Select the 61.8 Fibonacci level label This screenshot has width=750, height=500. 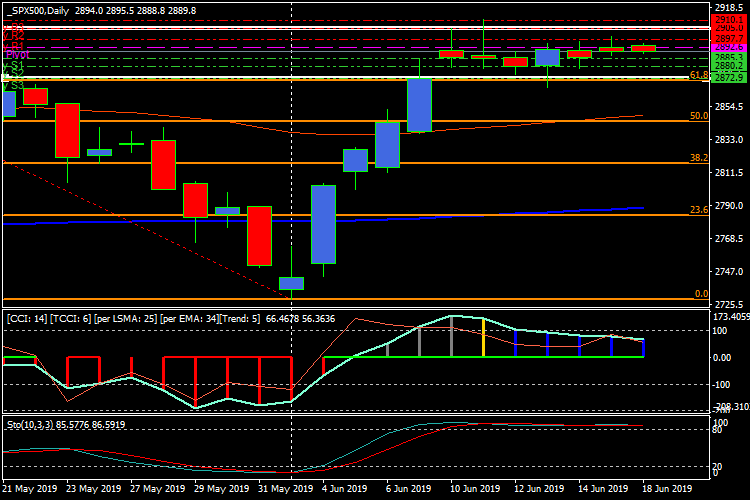[699, 74]
